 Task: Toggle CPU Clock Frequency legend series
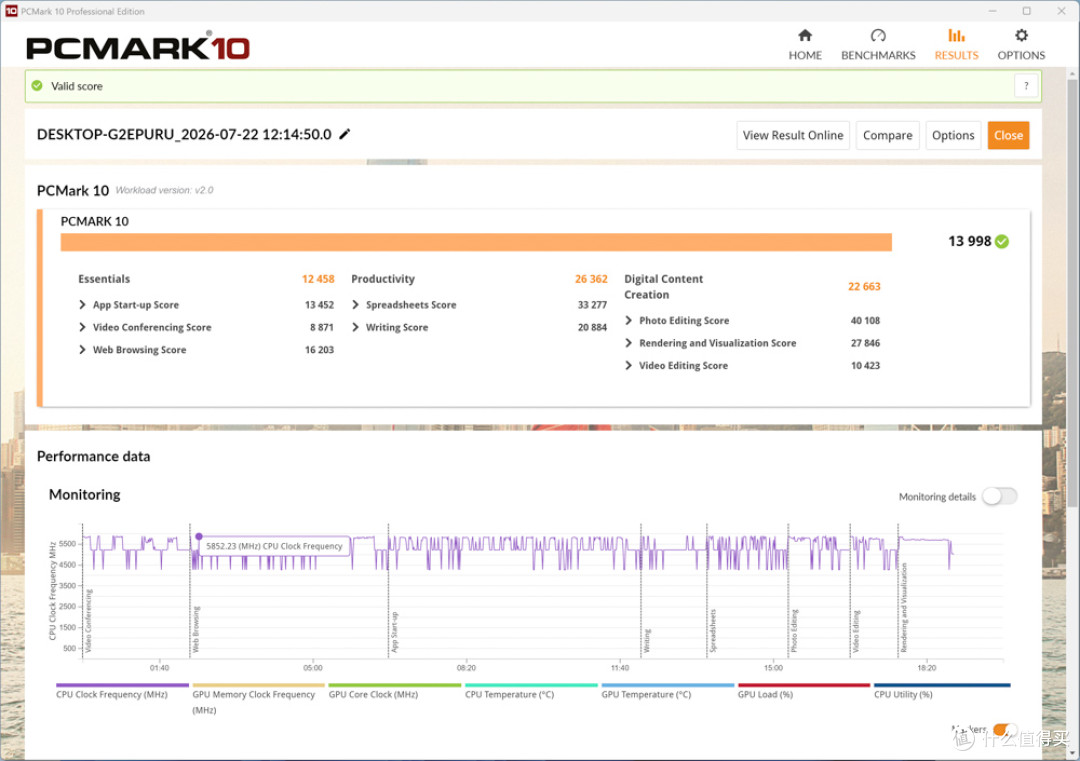[x=122, y=691]
